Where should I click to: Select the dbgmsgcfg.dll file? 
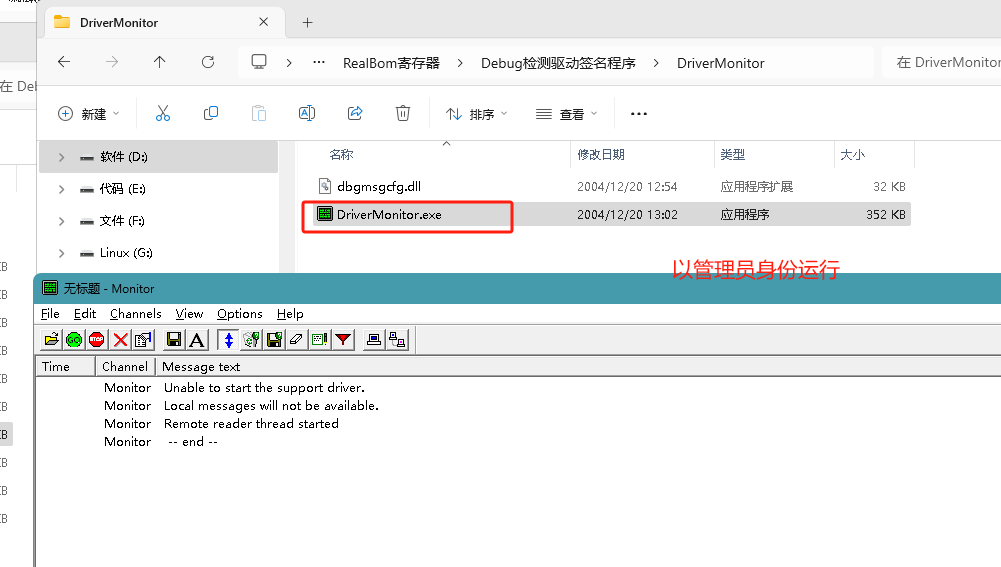pos(379,186)
